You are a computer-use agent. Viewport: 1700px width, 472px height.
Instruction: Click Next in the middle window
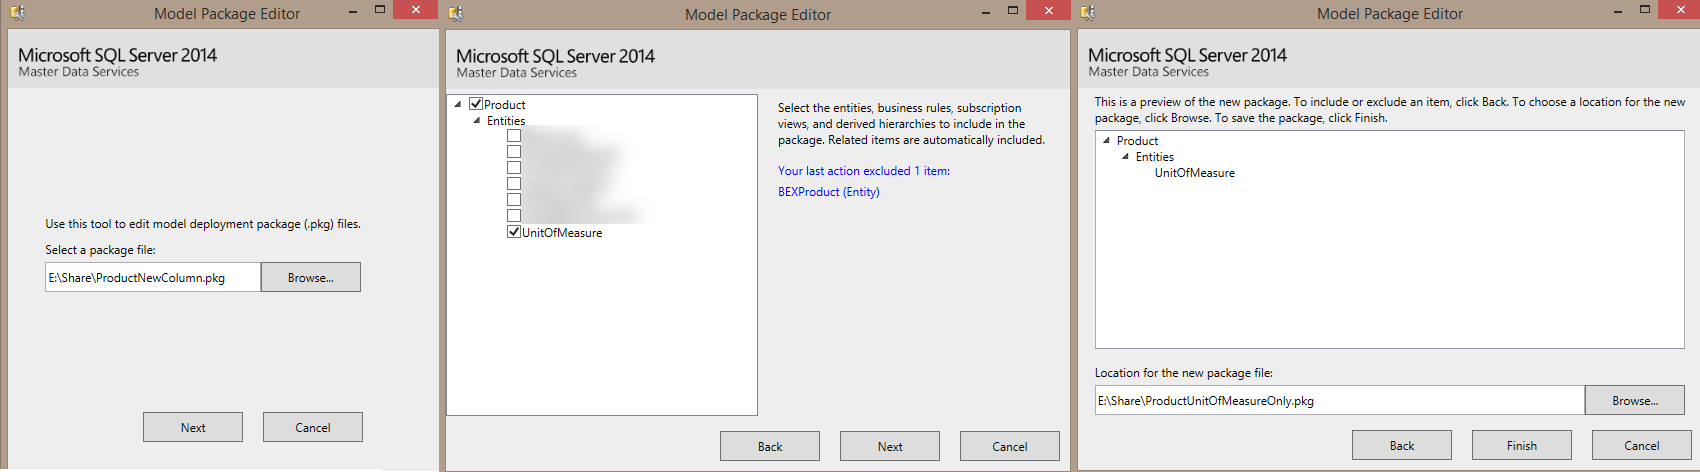click(890, 446)
